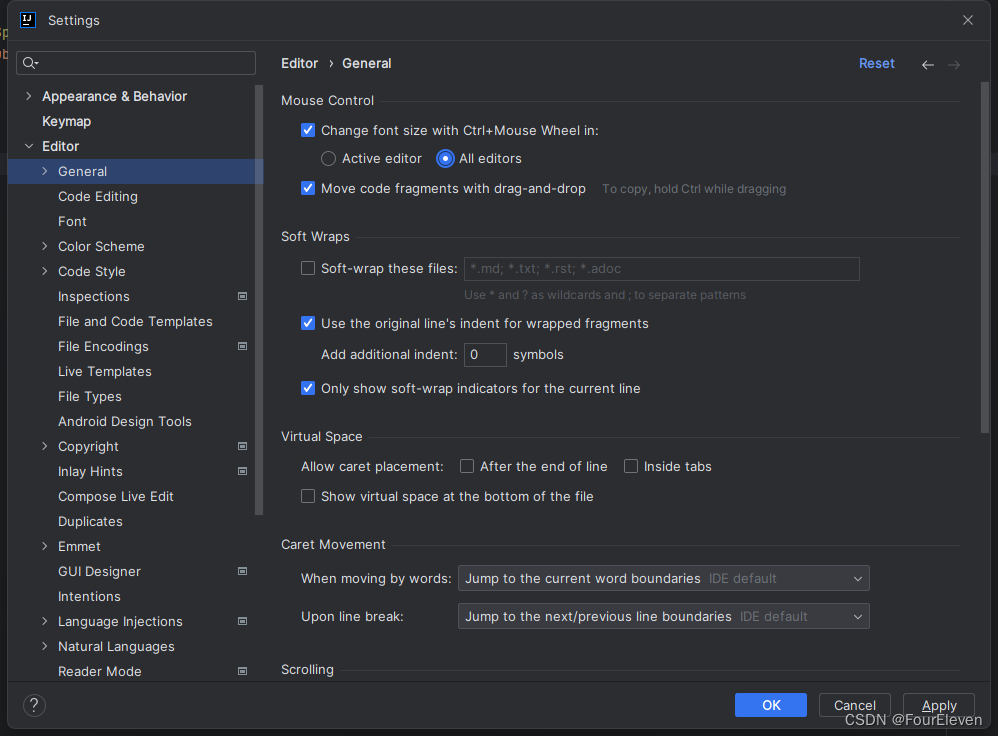Close the Settings dialog with X
This screenshot has height=736, width=998.
(967, 20)
